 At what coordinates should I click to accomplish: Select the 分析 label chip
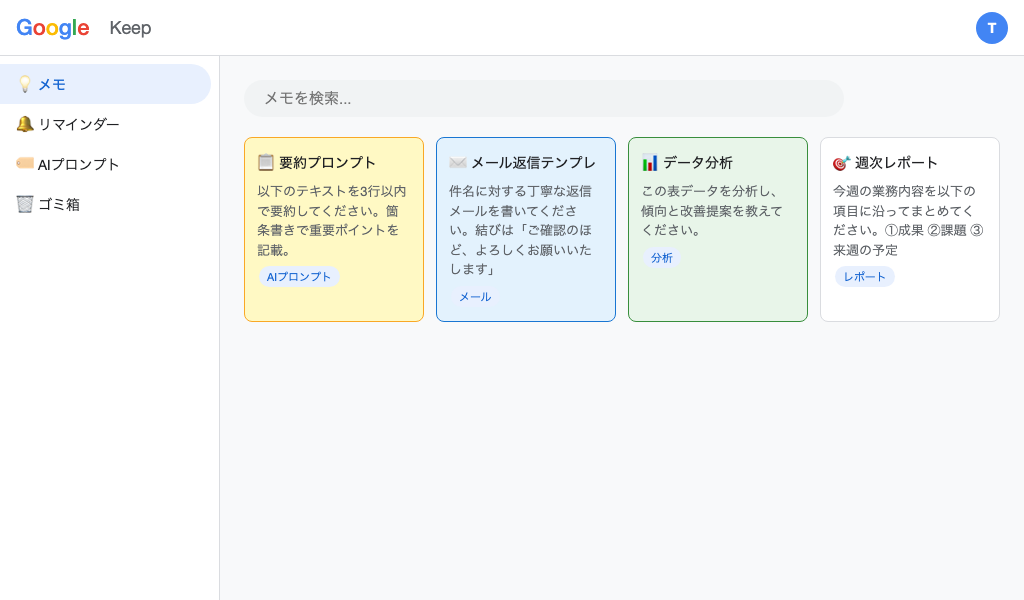click(662, 257)
